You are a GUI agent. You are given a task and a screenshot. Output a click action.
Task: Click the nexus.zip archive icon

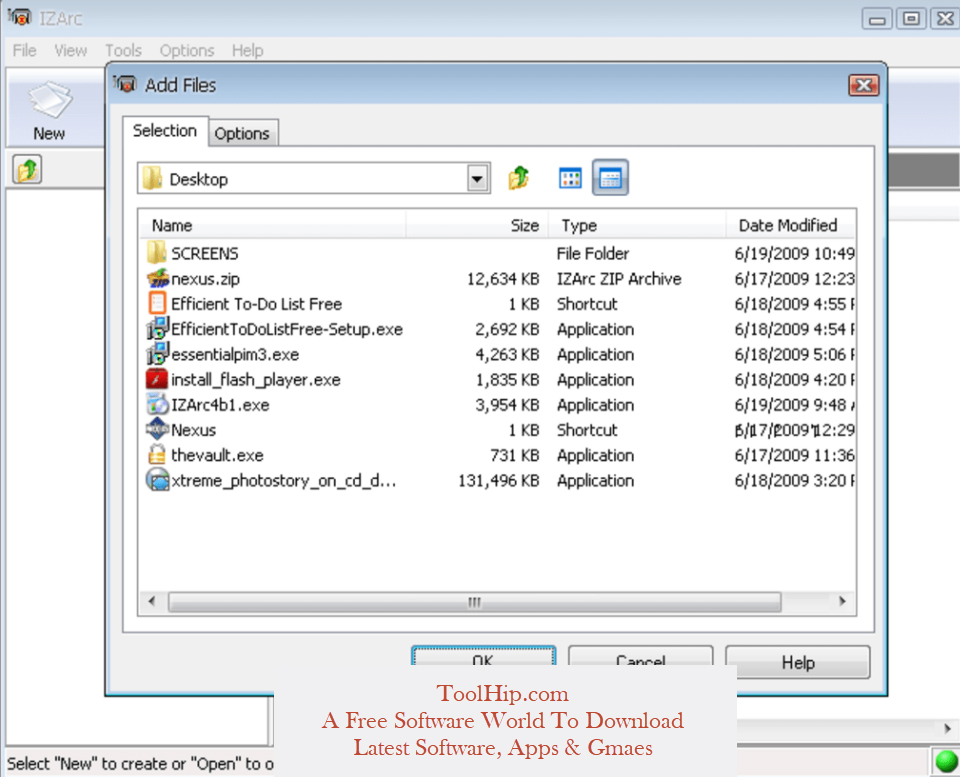click(x=158, y=279)
